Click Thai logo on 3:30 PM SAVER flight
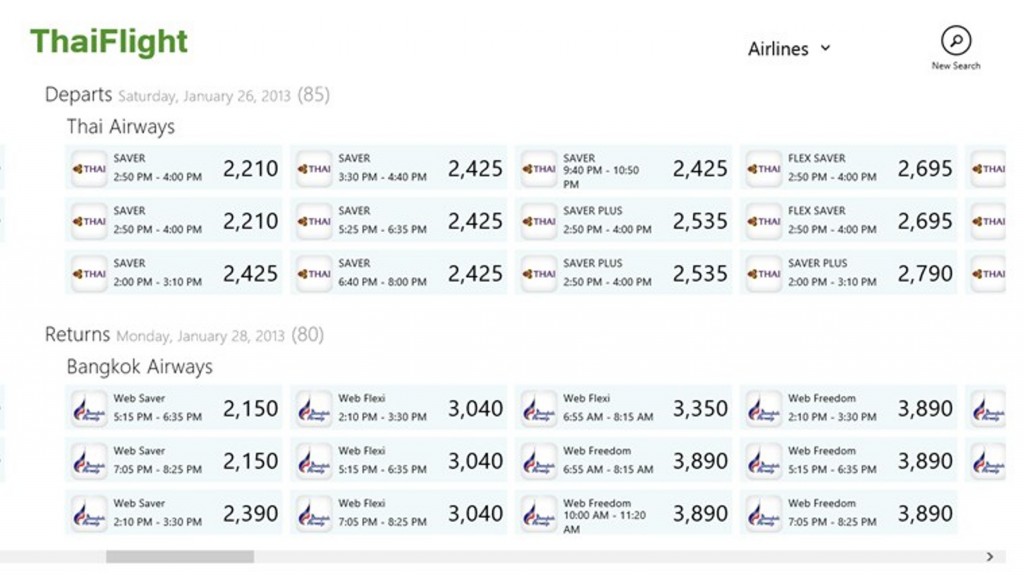1024x576 pixels. (315, 169)
